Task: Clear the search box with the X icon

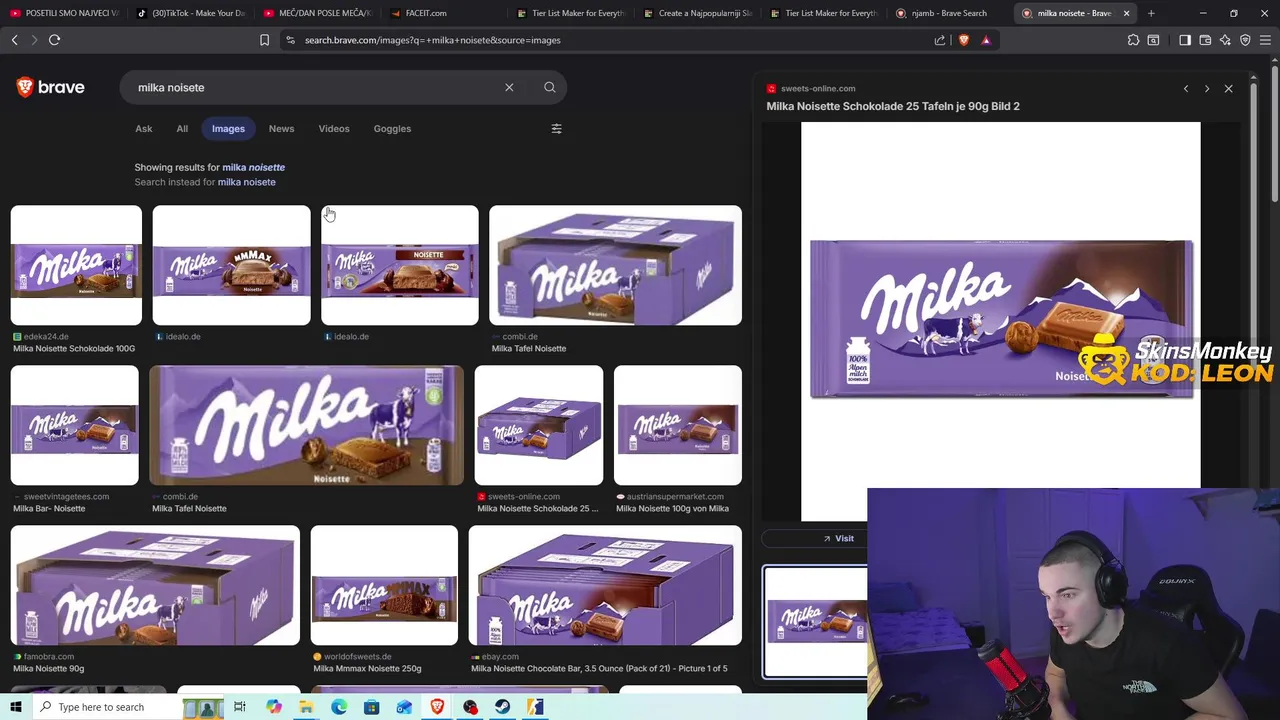Action: point(509,87)
